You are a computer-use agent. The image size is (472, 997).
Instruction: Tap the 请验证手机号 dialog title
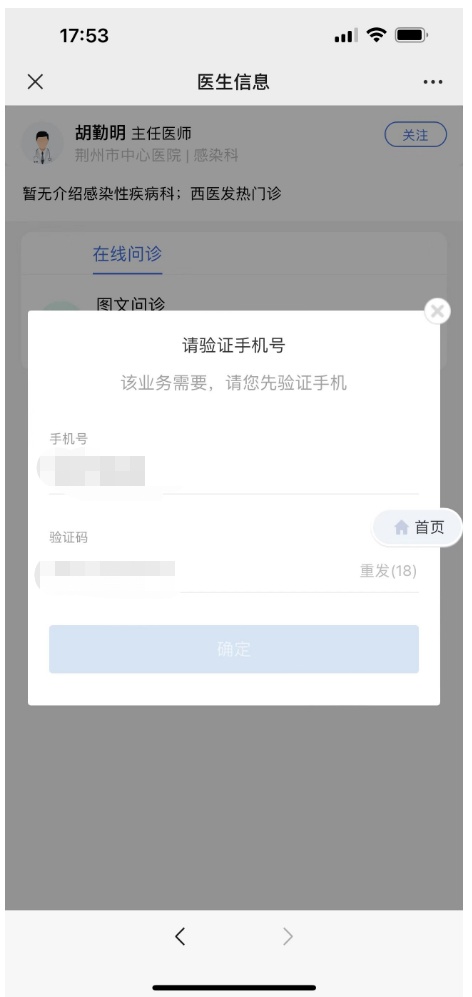[x=233, y=346]
